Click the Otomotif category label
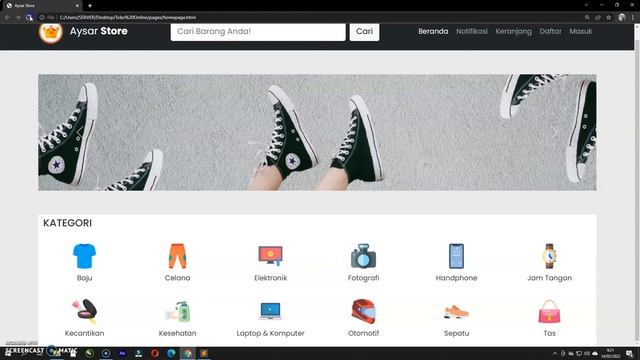The width and height of the screenshot is (640, 360). 363,333
